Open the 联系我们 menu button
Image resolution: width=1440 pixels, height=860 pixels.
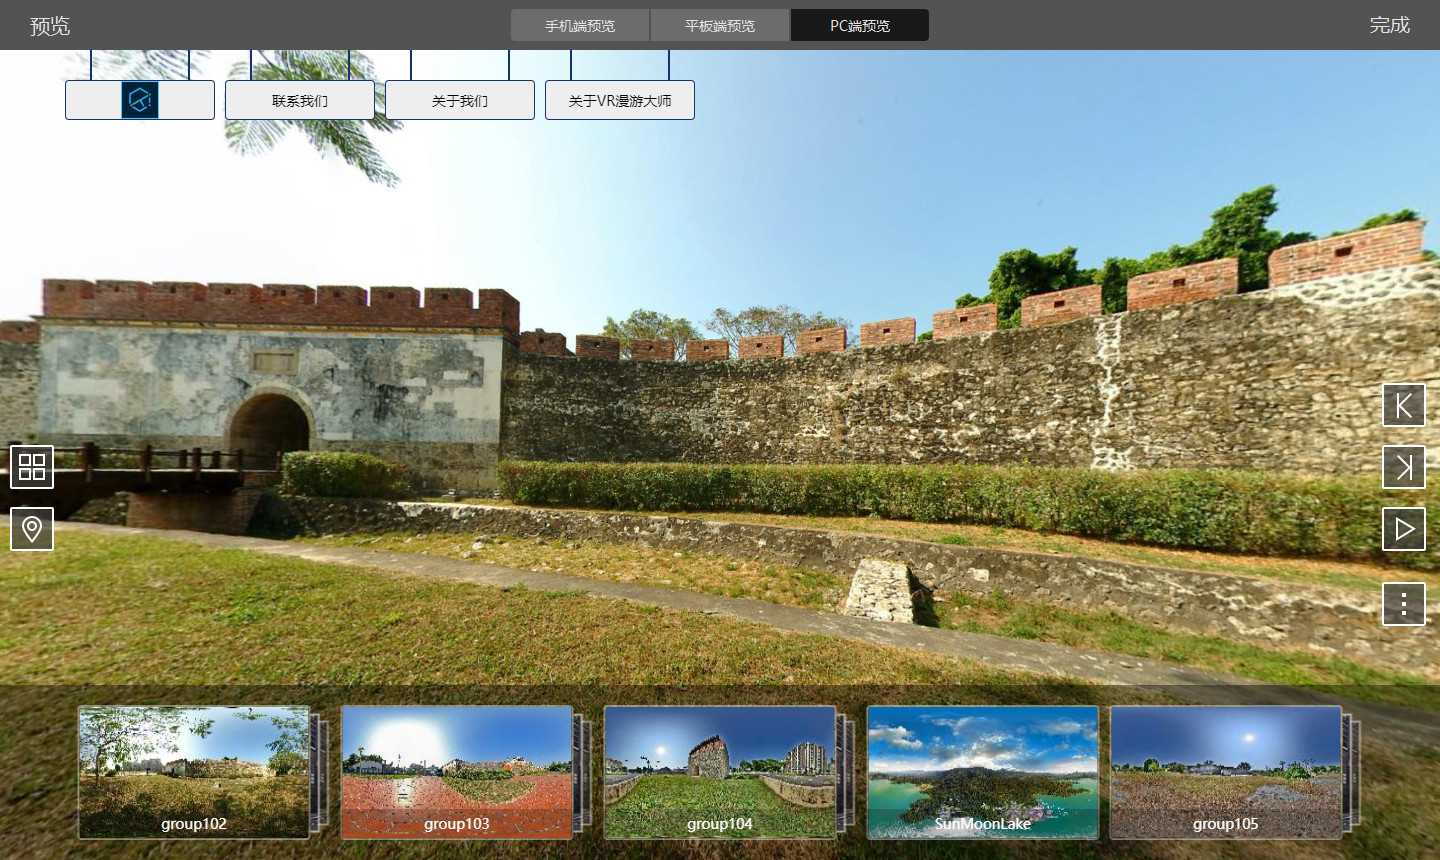(300, 100)
